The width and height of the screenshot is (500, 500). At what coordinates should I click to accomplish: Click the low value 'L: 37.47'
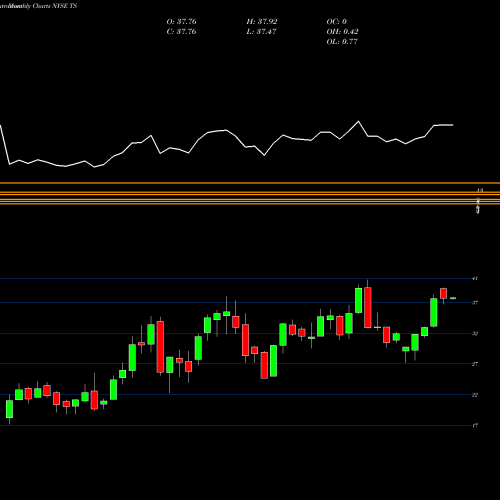(261, 32)
